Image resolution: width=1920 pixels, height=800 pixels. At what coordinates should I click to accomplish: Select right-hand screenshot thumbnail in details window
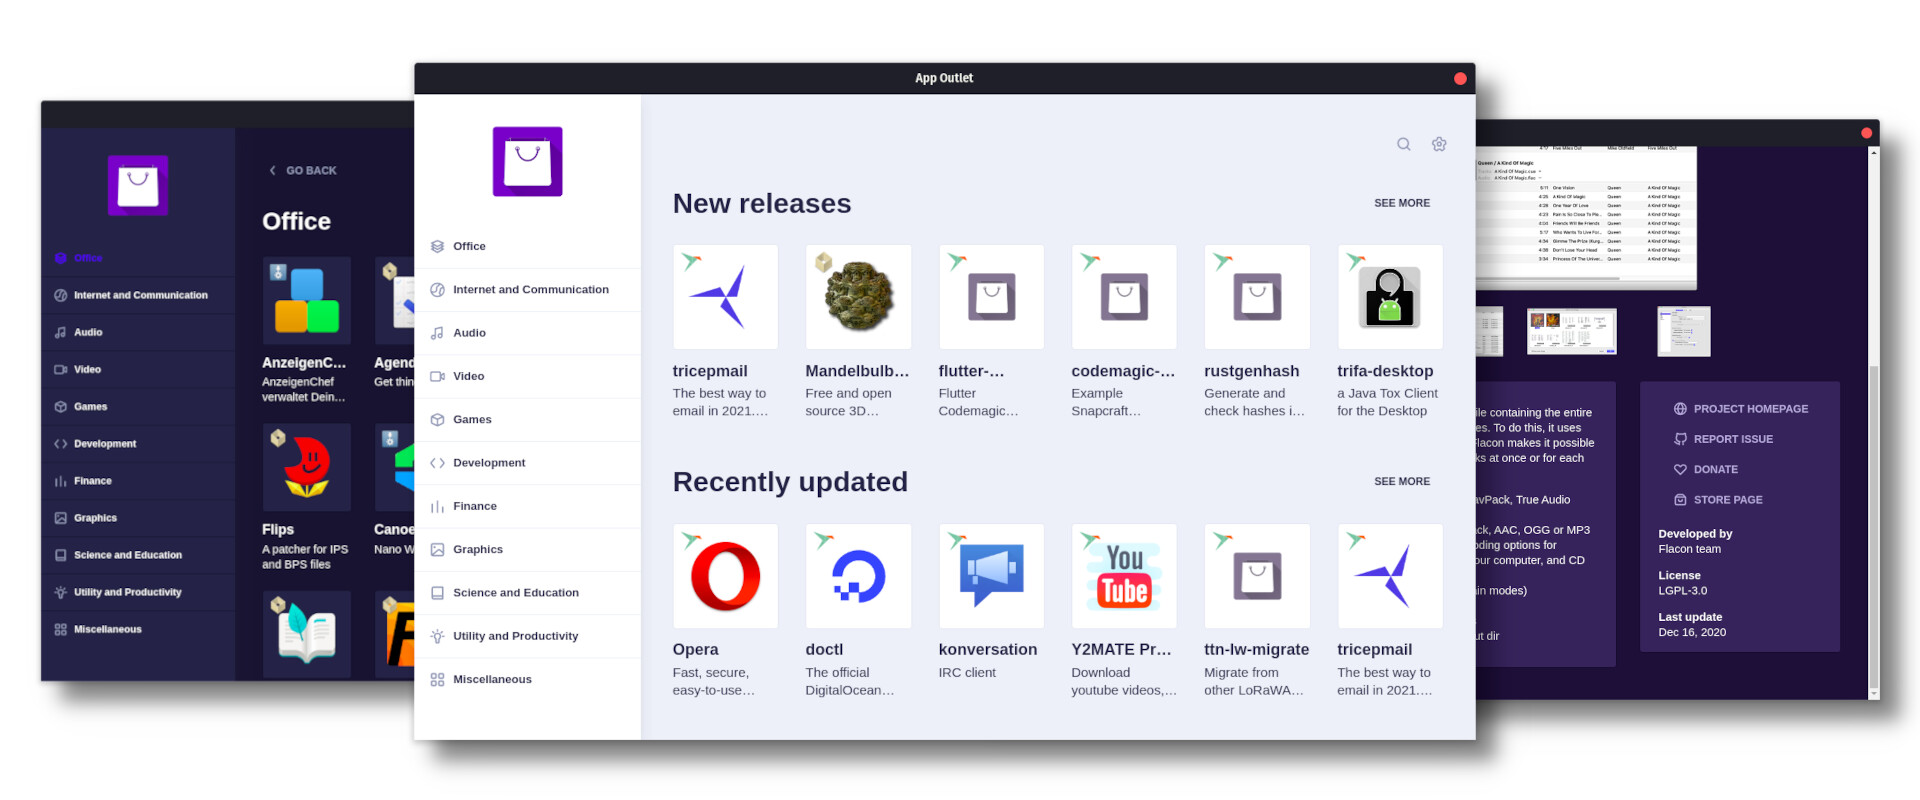[x=1684, y=332]
